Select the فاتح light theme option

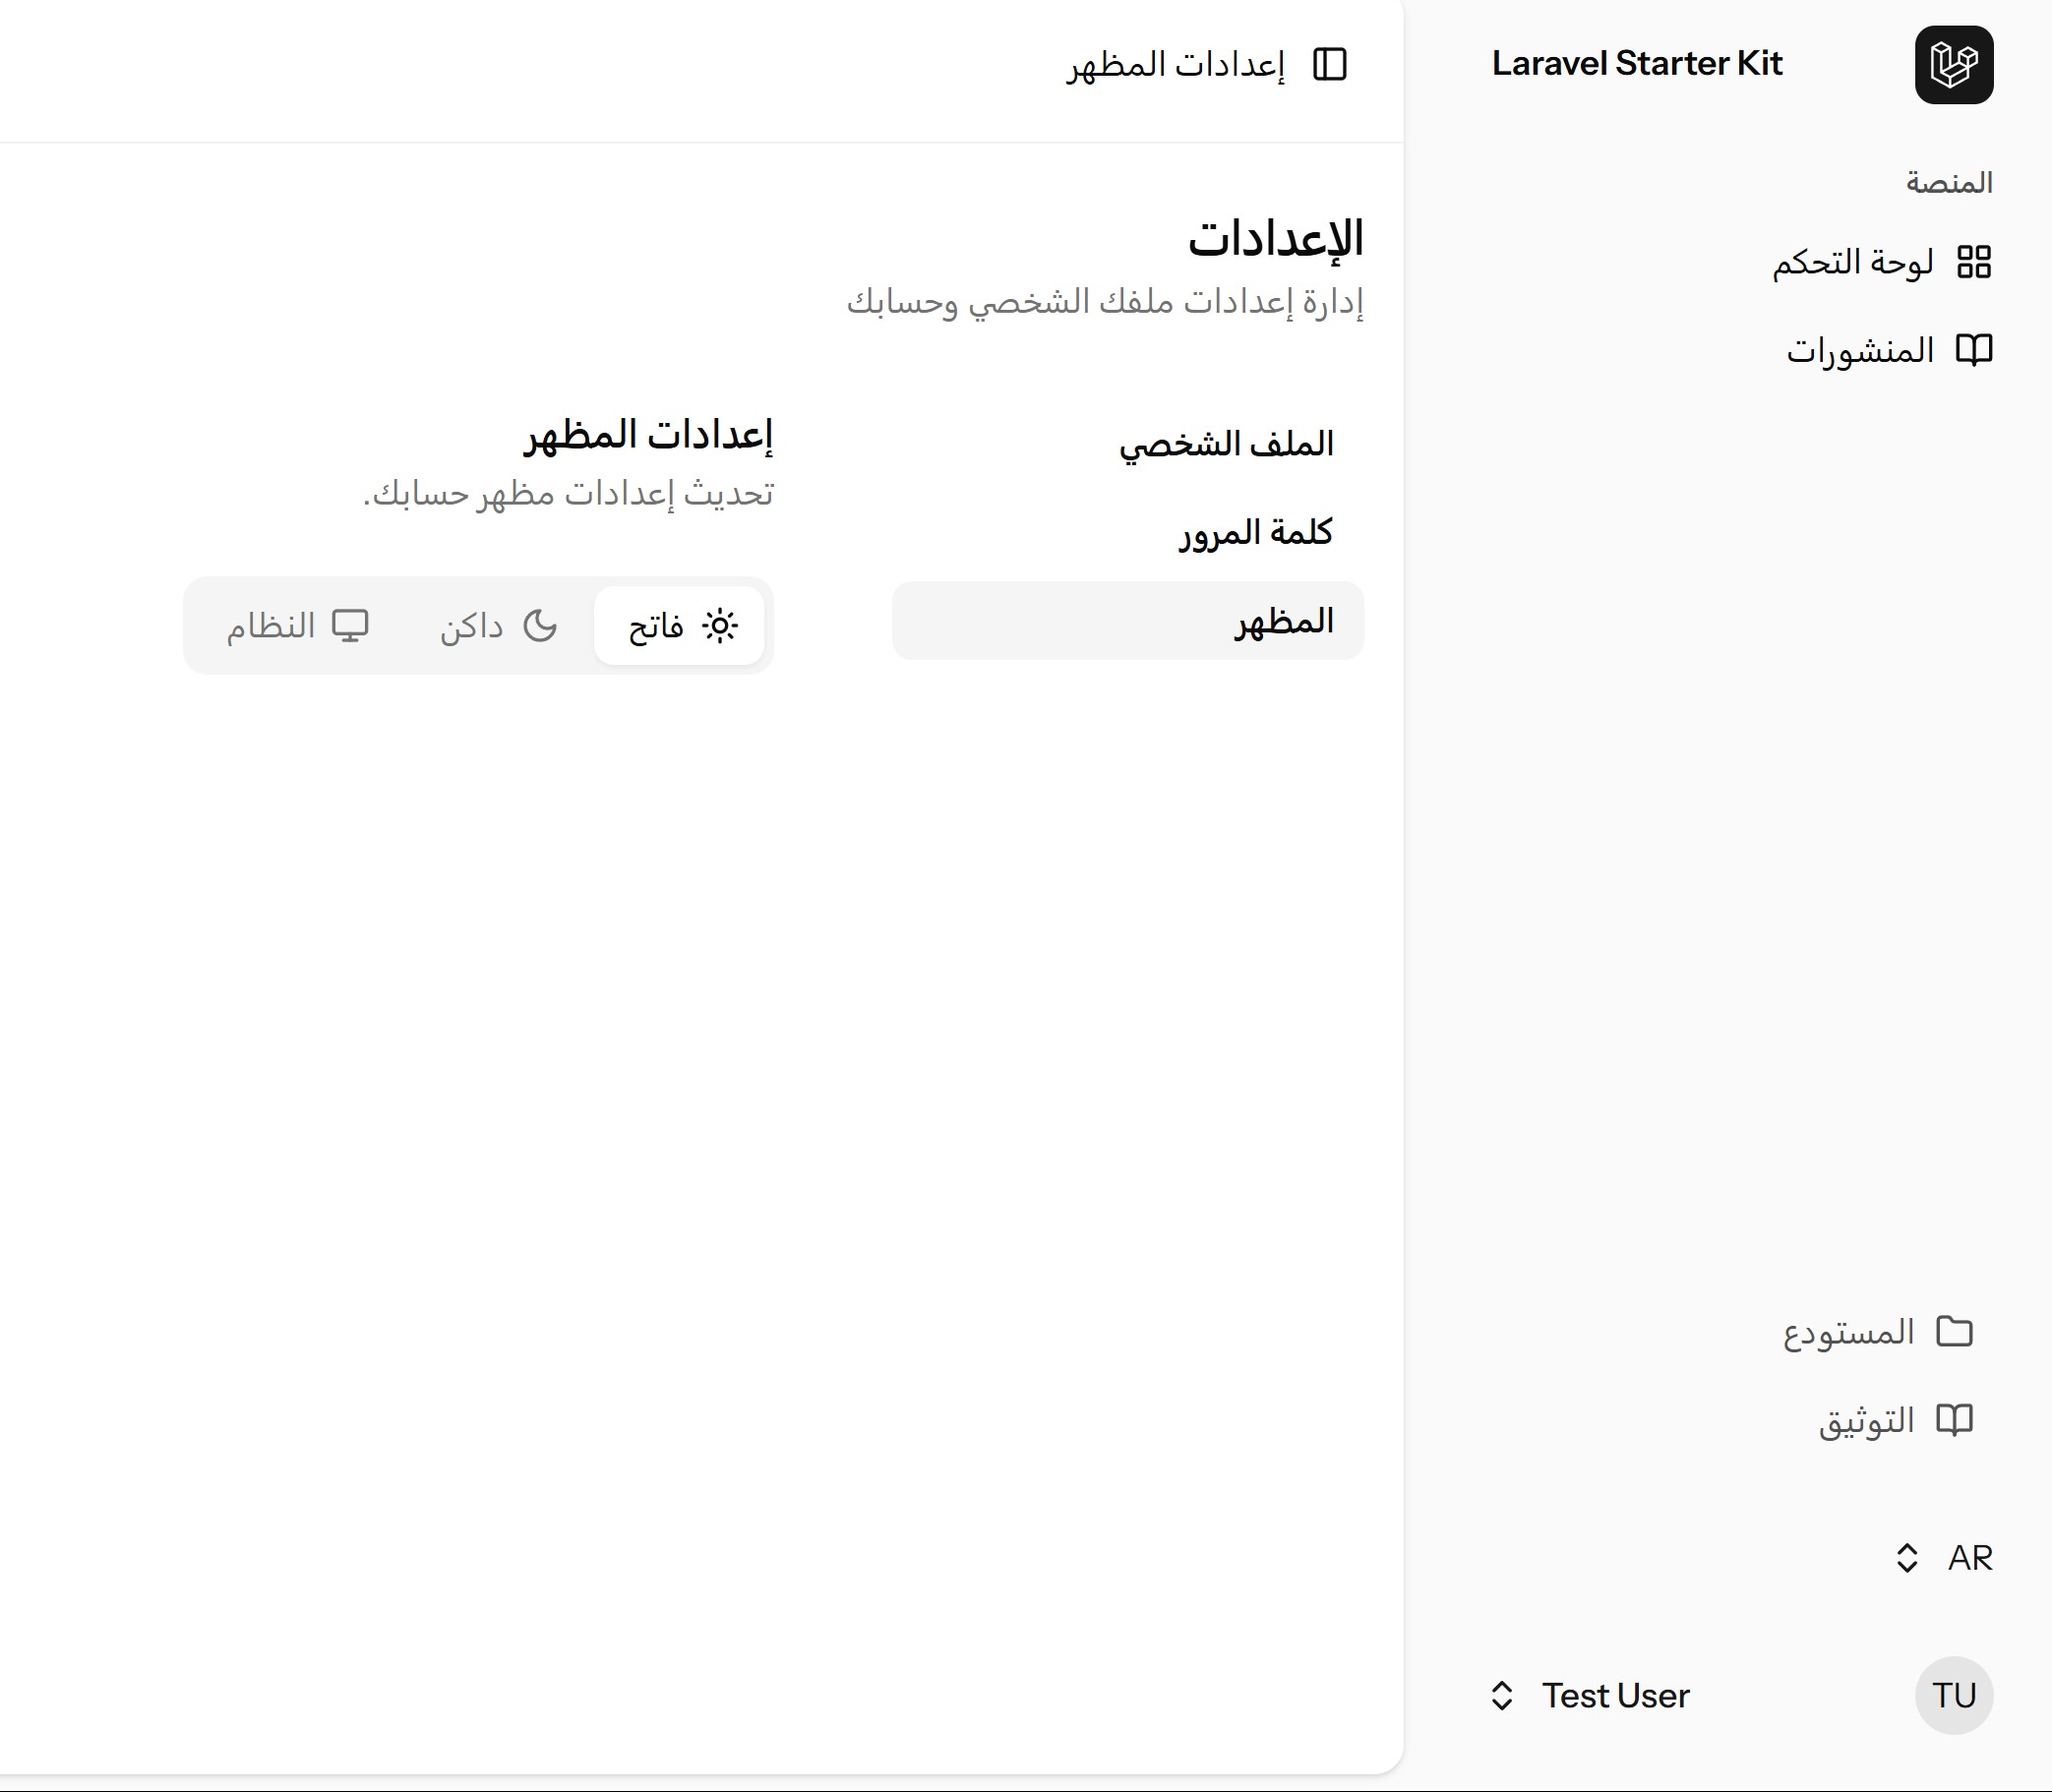pos(679,626)
